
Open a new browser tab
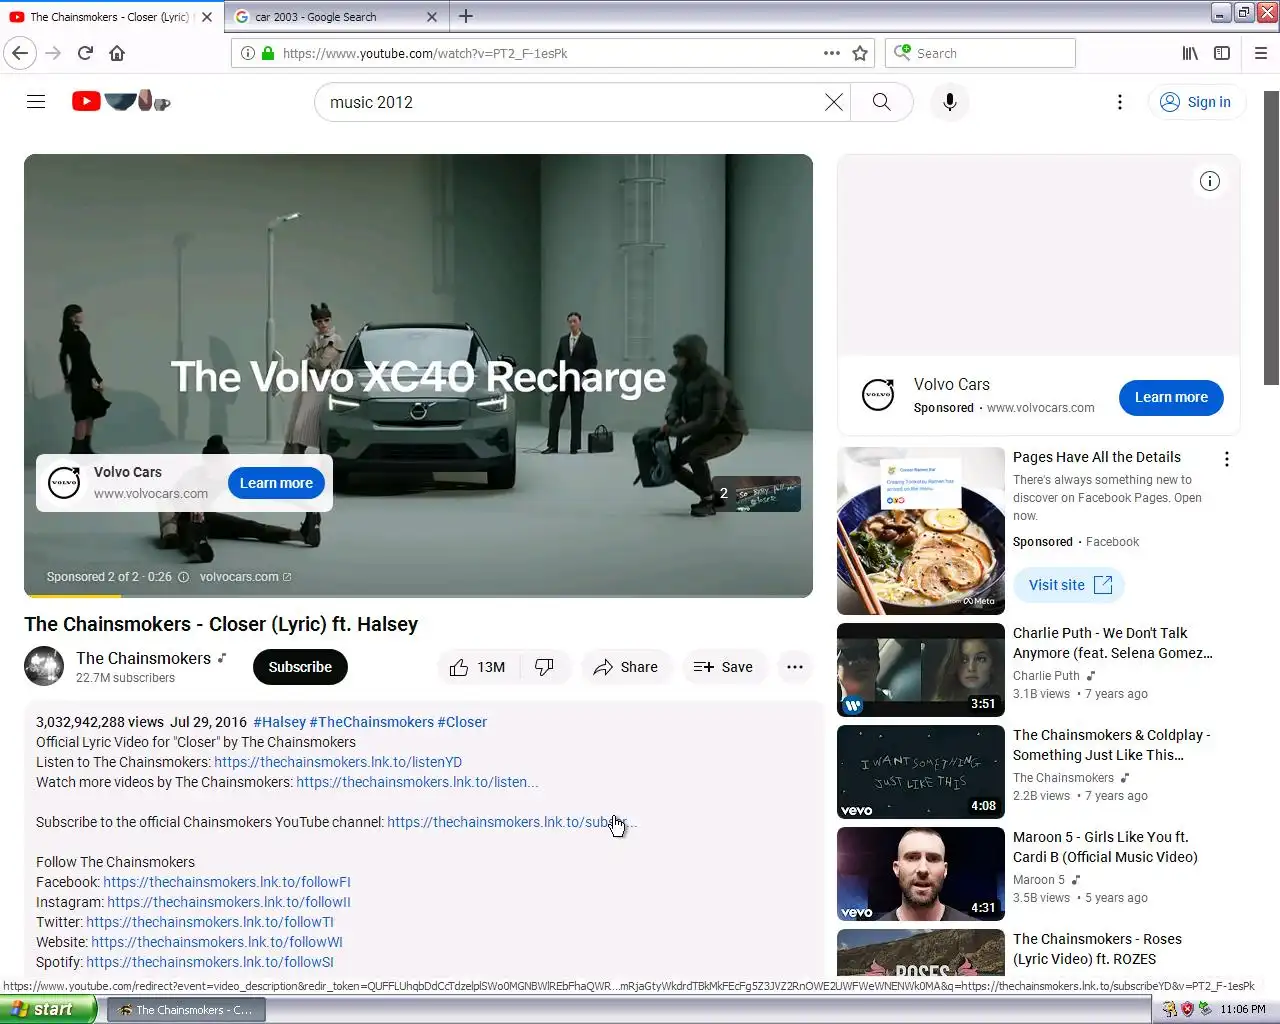coord(466,16)
